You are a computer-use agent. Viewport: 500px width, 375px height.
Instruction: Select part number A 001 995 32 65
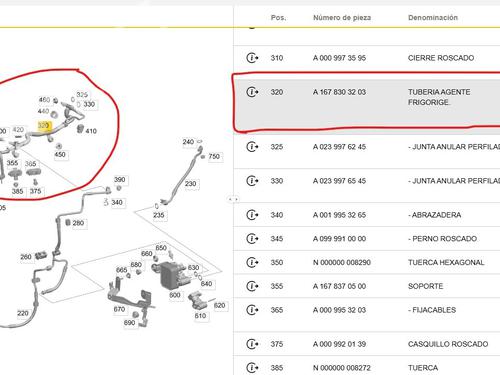339,215
